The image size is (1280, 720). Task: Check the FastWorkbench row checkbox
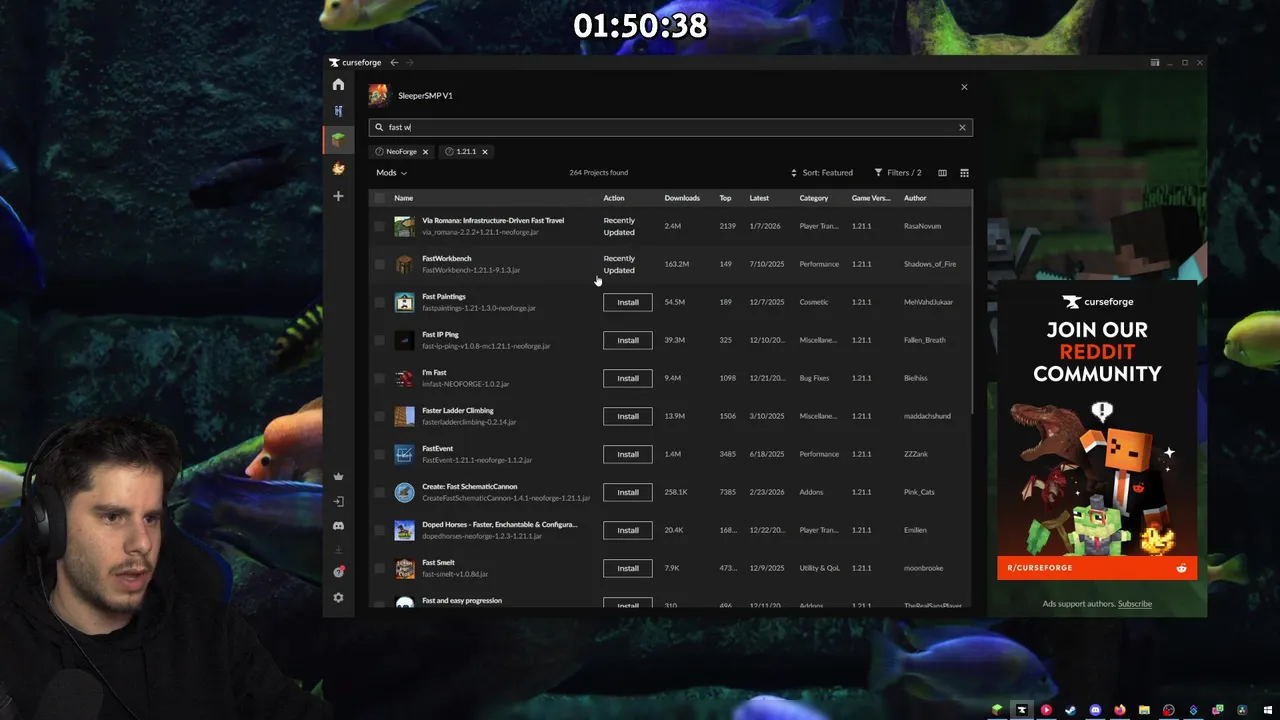[x=379, y=264]
